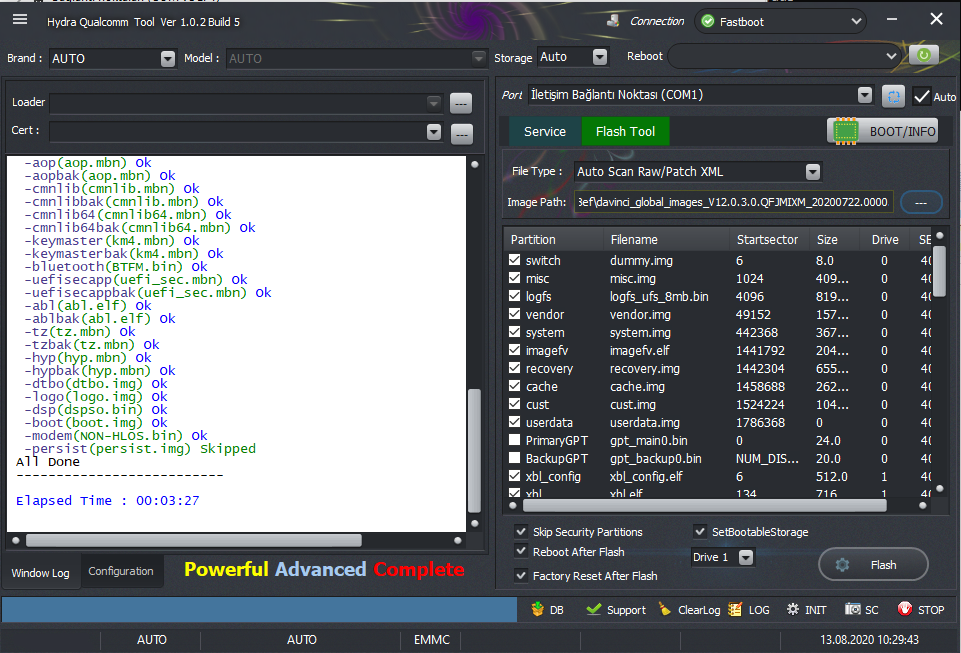Open the Reboot options dropdown
Screen dimensions: 961x653
click(891, 56)
